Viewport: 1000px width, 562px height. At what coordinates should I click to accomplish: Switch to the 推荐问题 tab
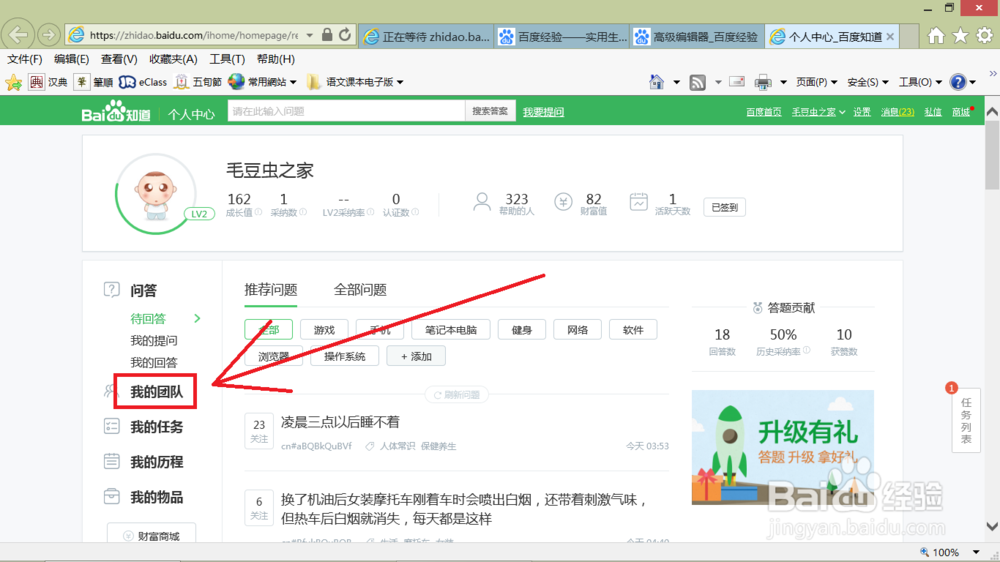(x=270, y=290)
